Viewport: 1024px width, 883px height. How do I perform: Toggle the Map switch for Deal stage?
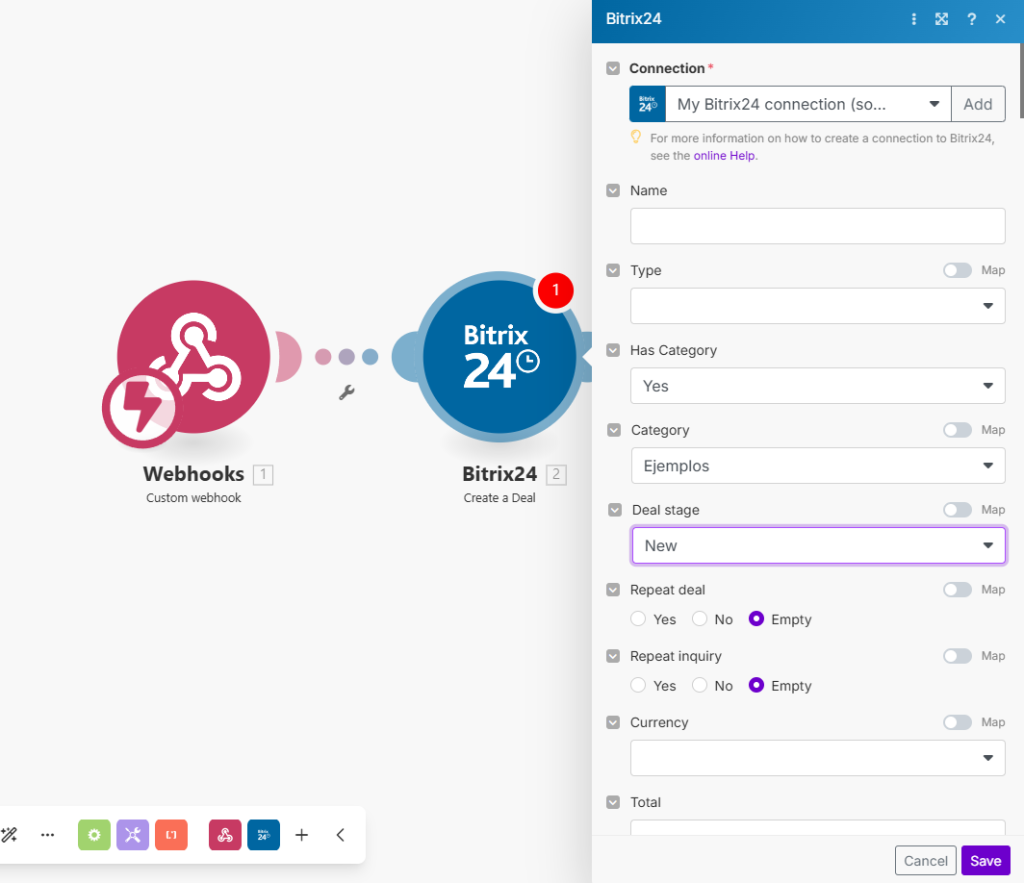957,510
